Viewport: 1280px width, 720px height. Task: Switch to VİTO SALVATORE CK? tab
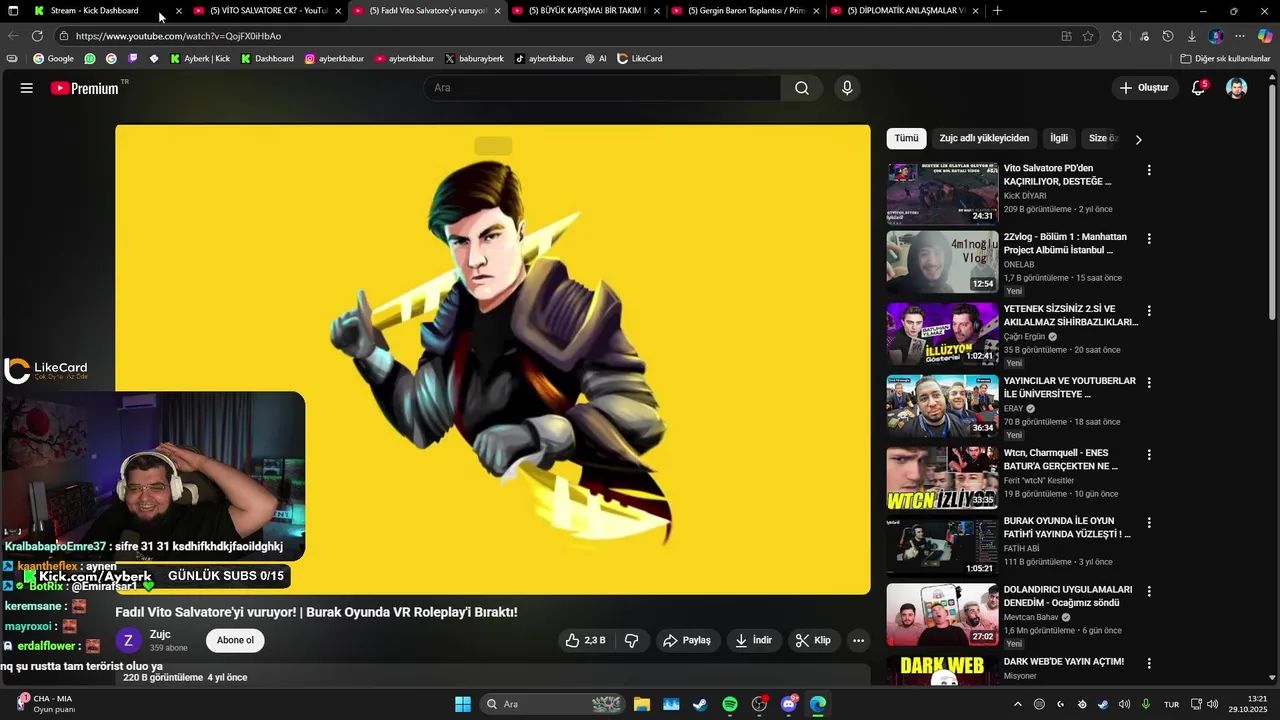coord(268,10)
